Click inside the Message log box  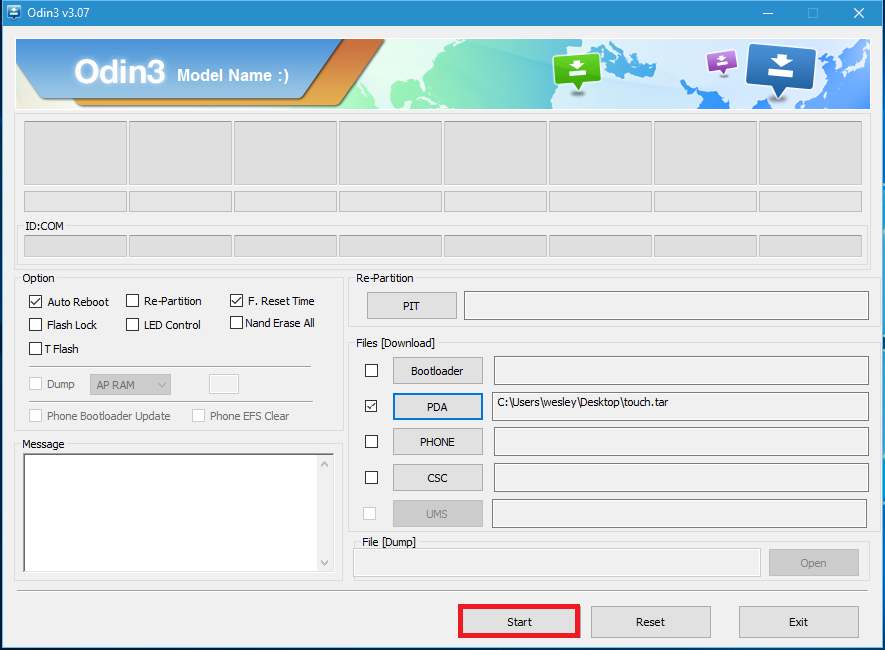point(170,512)
